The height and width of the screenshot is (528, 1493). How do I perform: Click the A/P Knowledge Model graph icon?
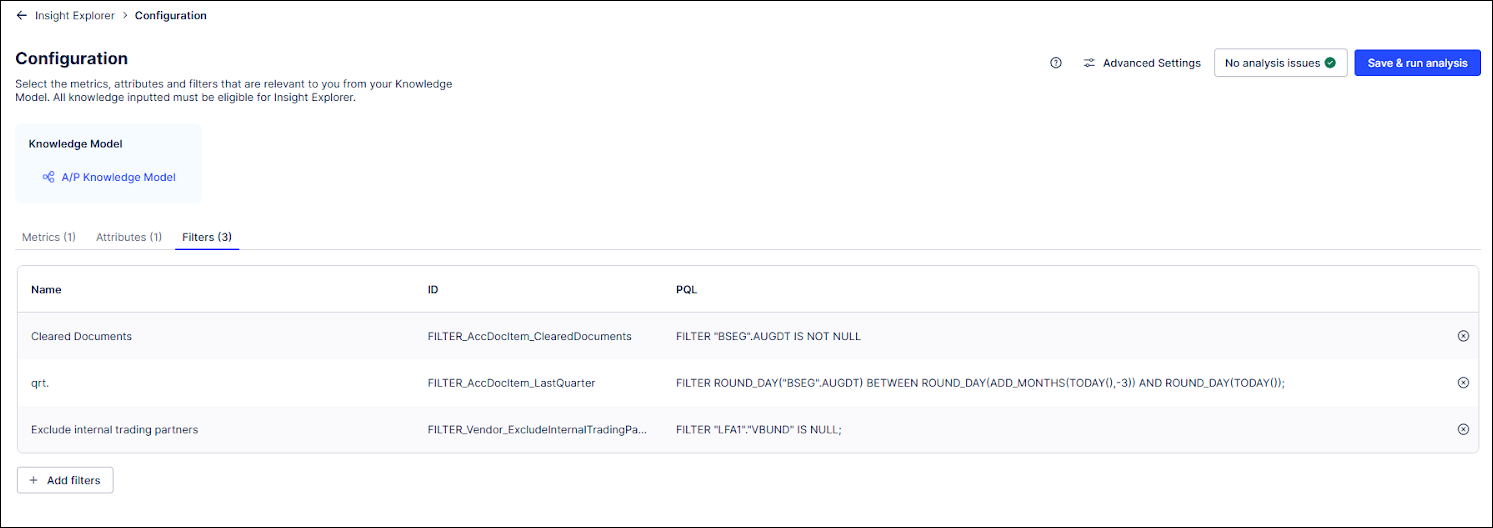click(x=48, y=177)
